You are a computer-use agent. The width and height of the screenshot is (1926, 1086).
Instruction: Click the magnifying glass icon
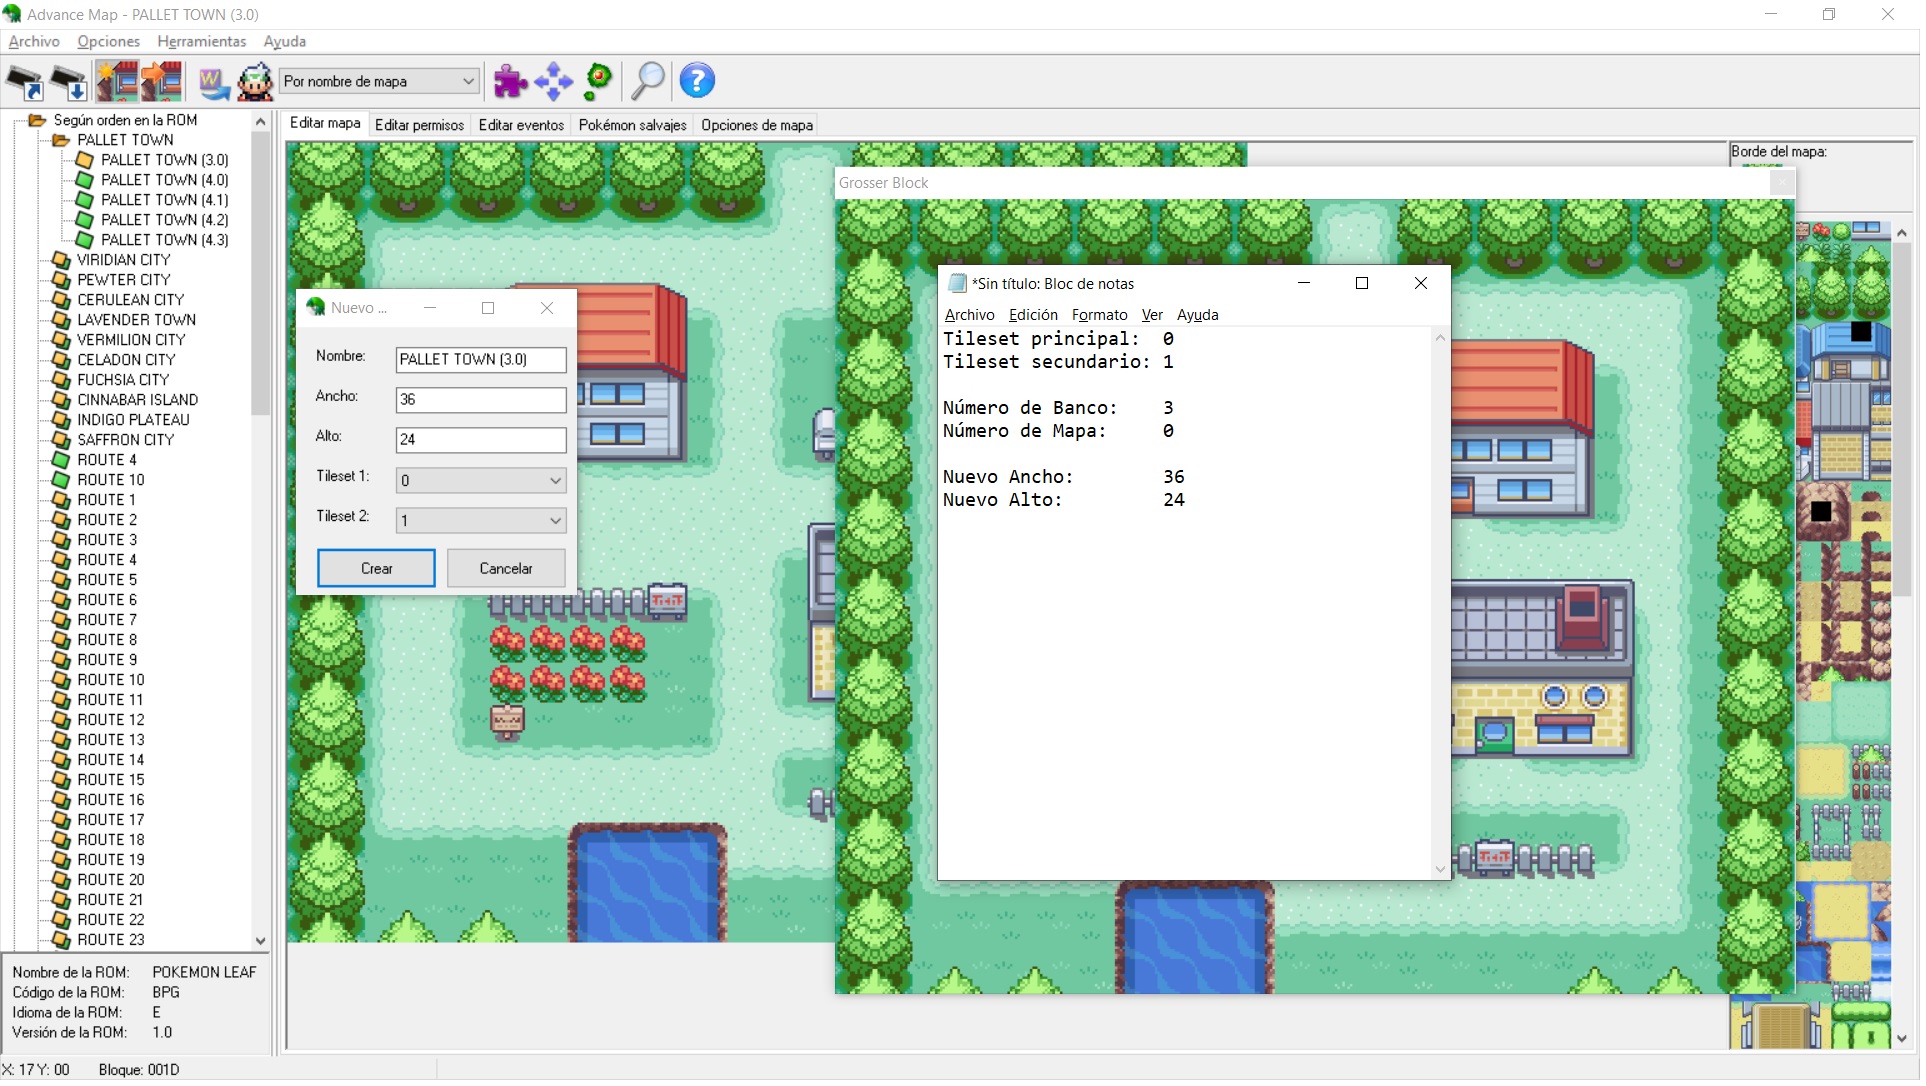click(648, 82)
